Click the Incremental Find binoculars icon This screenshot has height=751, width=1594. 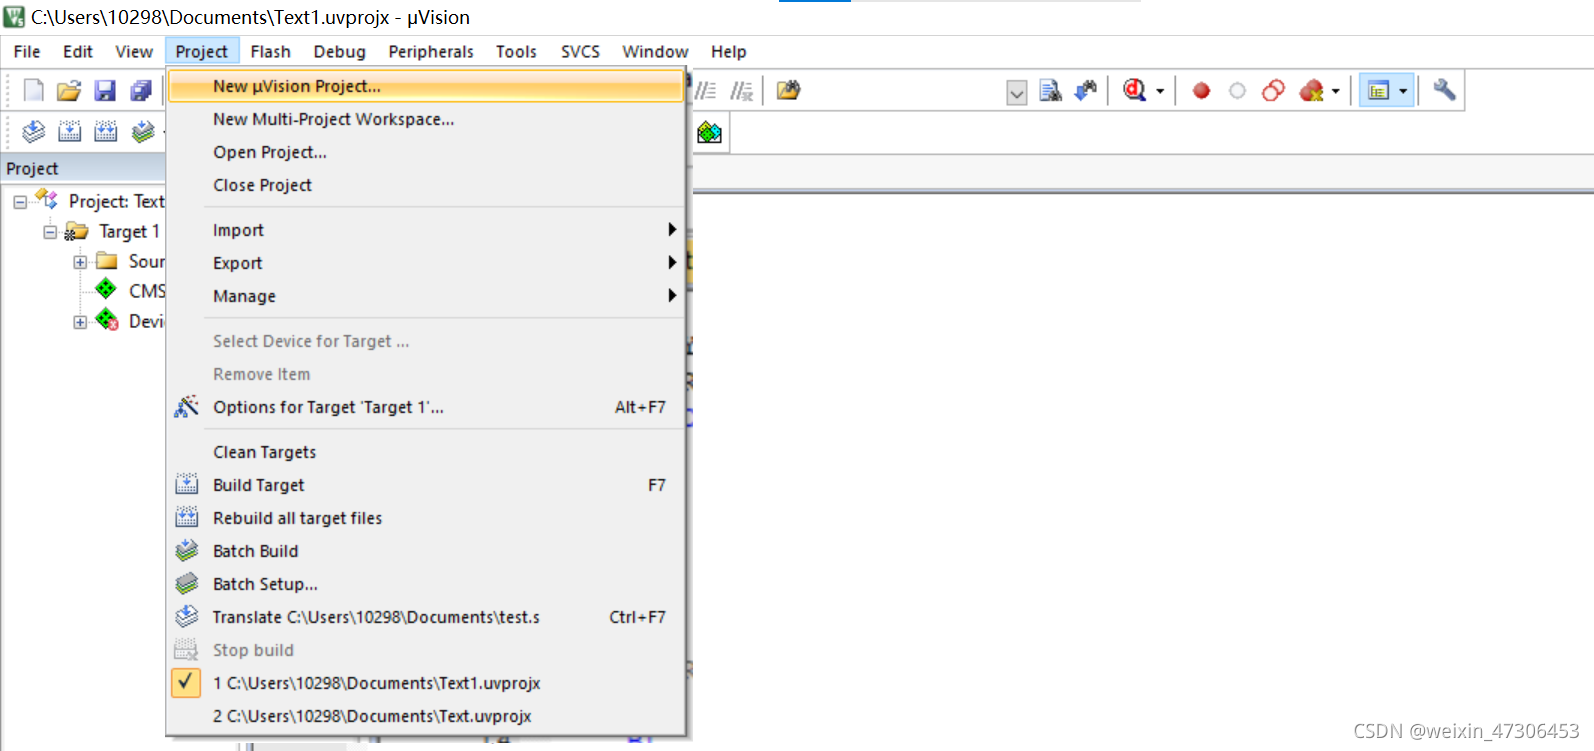click(1085, 91)
